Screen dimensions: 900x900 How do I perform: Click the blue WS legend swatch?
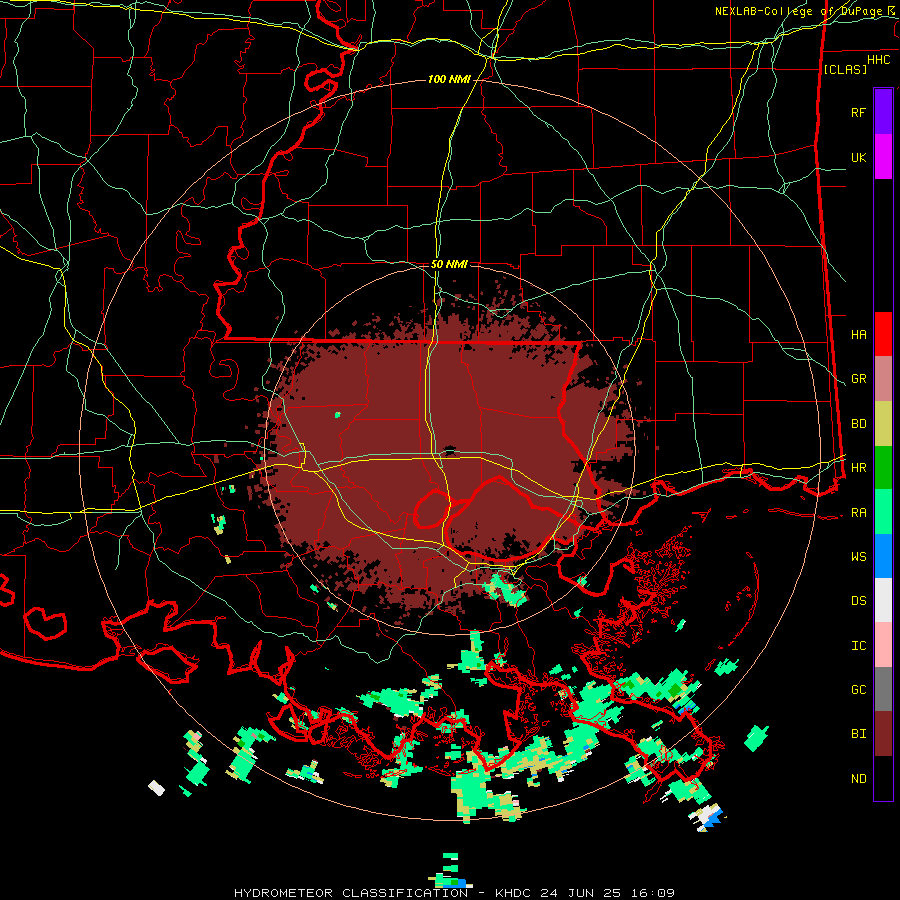click(x=883, y=556)
